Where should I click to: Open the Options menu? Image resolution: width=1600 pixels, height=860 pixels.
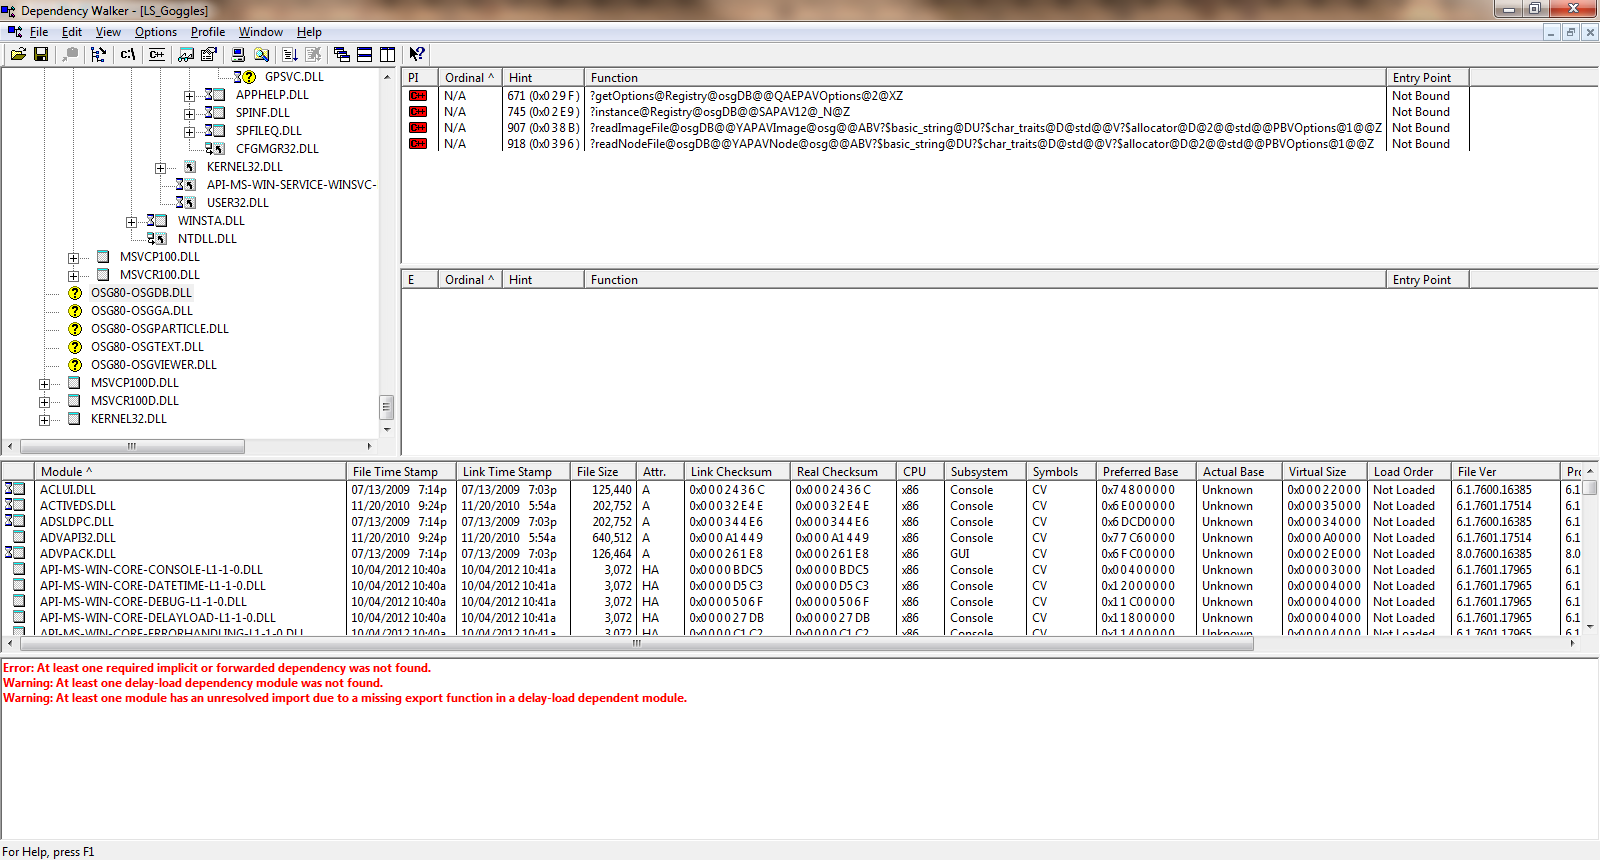(156, 32)
